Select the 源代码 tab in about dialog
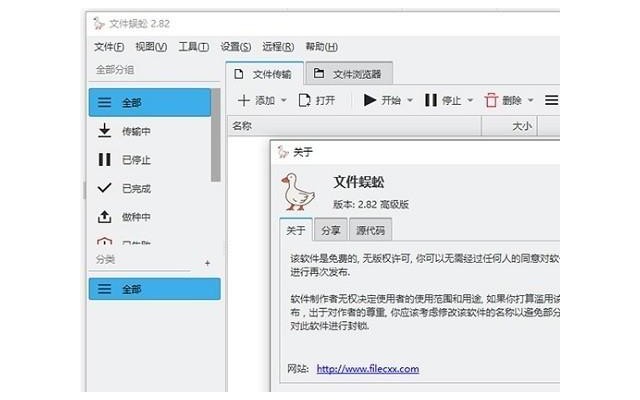 370,230
